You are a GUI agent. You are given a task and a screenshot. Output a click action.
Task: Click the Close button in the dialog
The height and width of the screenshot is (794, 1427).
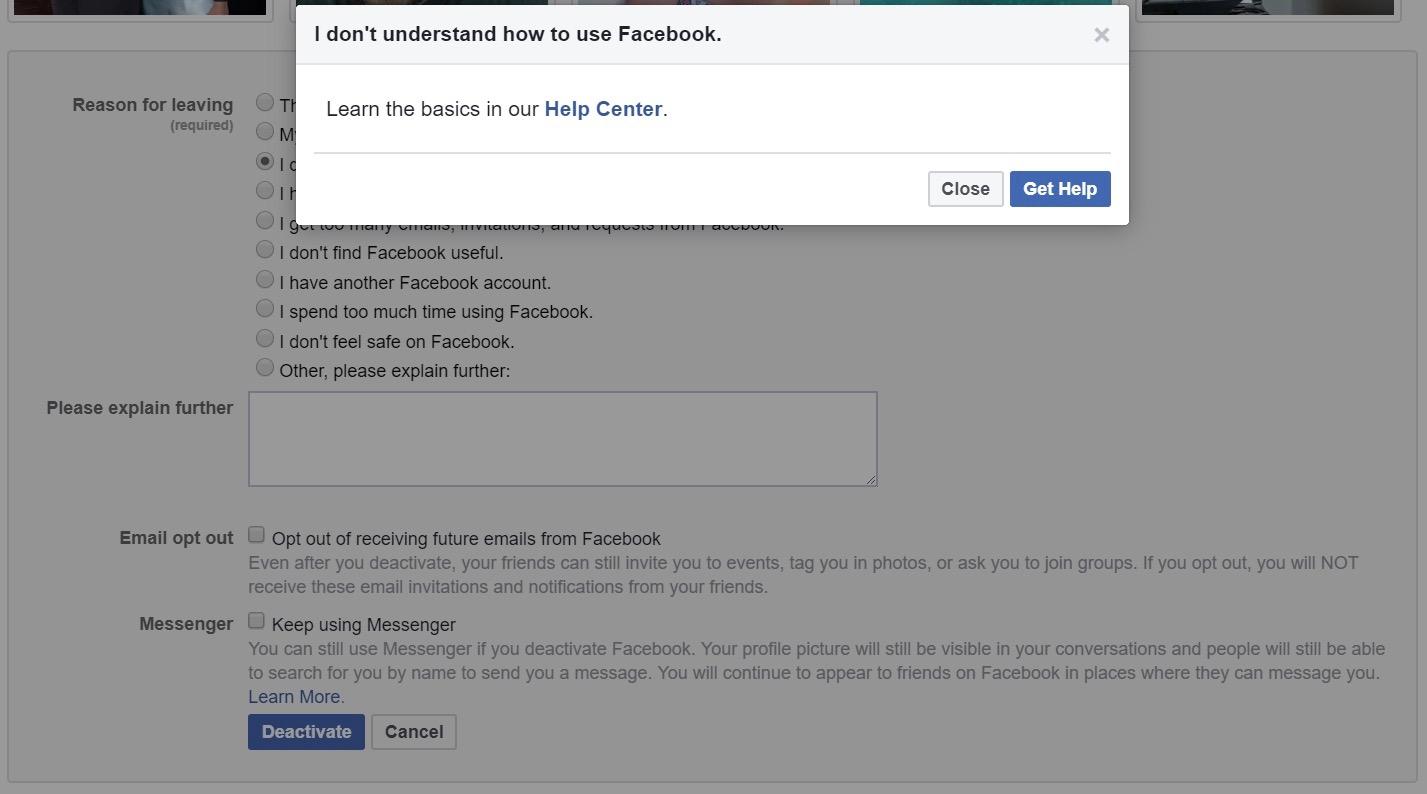965,189
